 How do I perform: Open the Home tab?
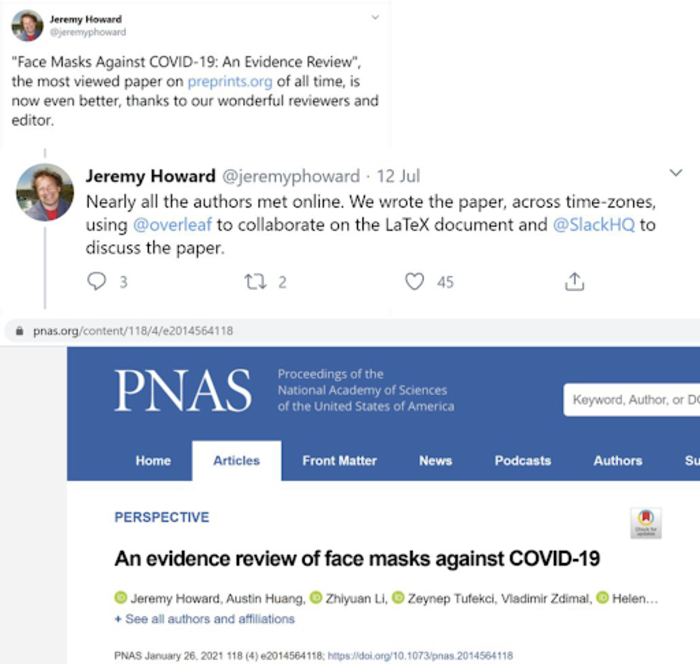(153, 461)
